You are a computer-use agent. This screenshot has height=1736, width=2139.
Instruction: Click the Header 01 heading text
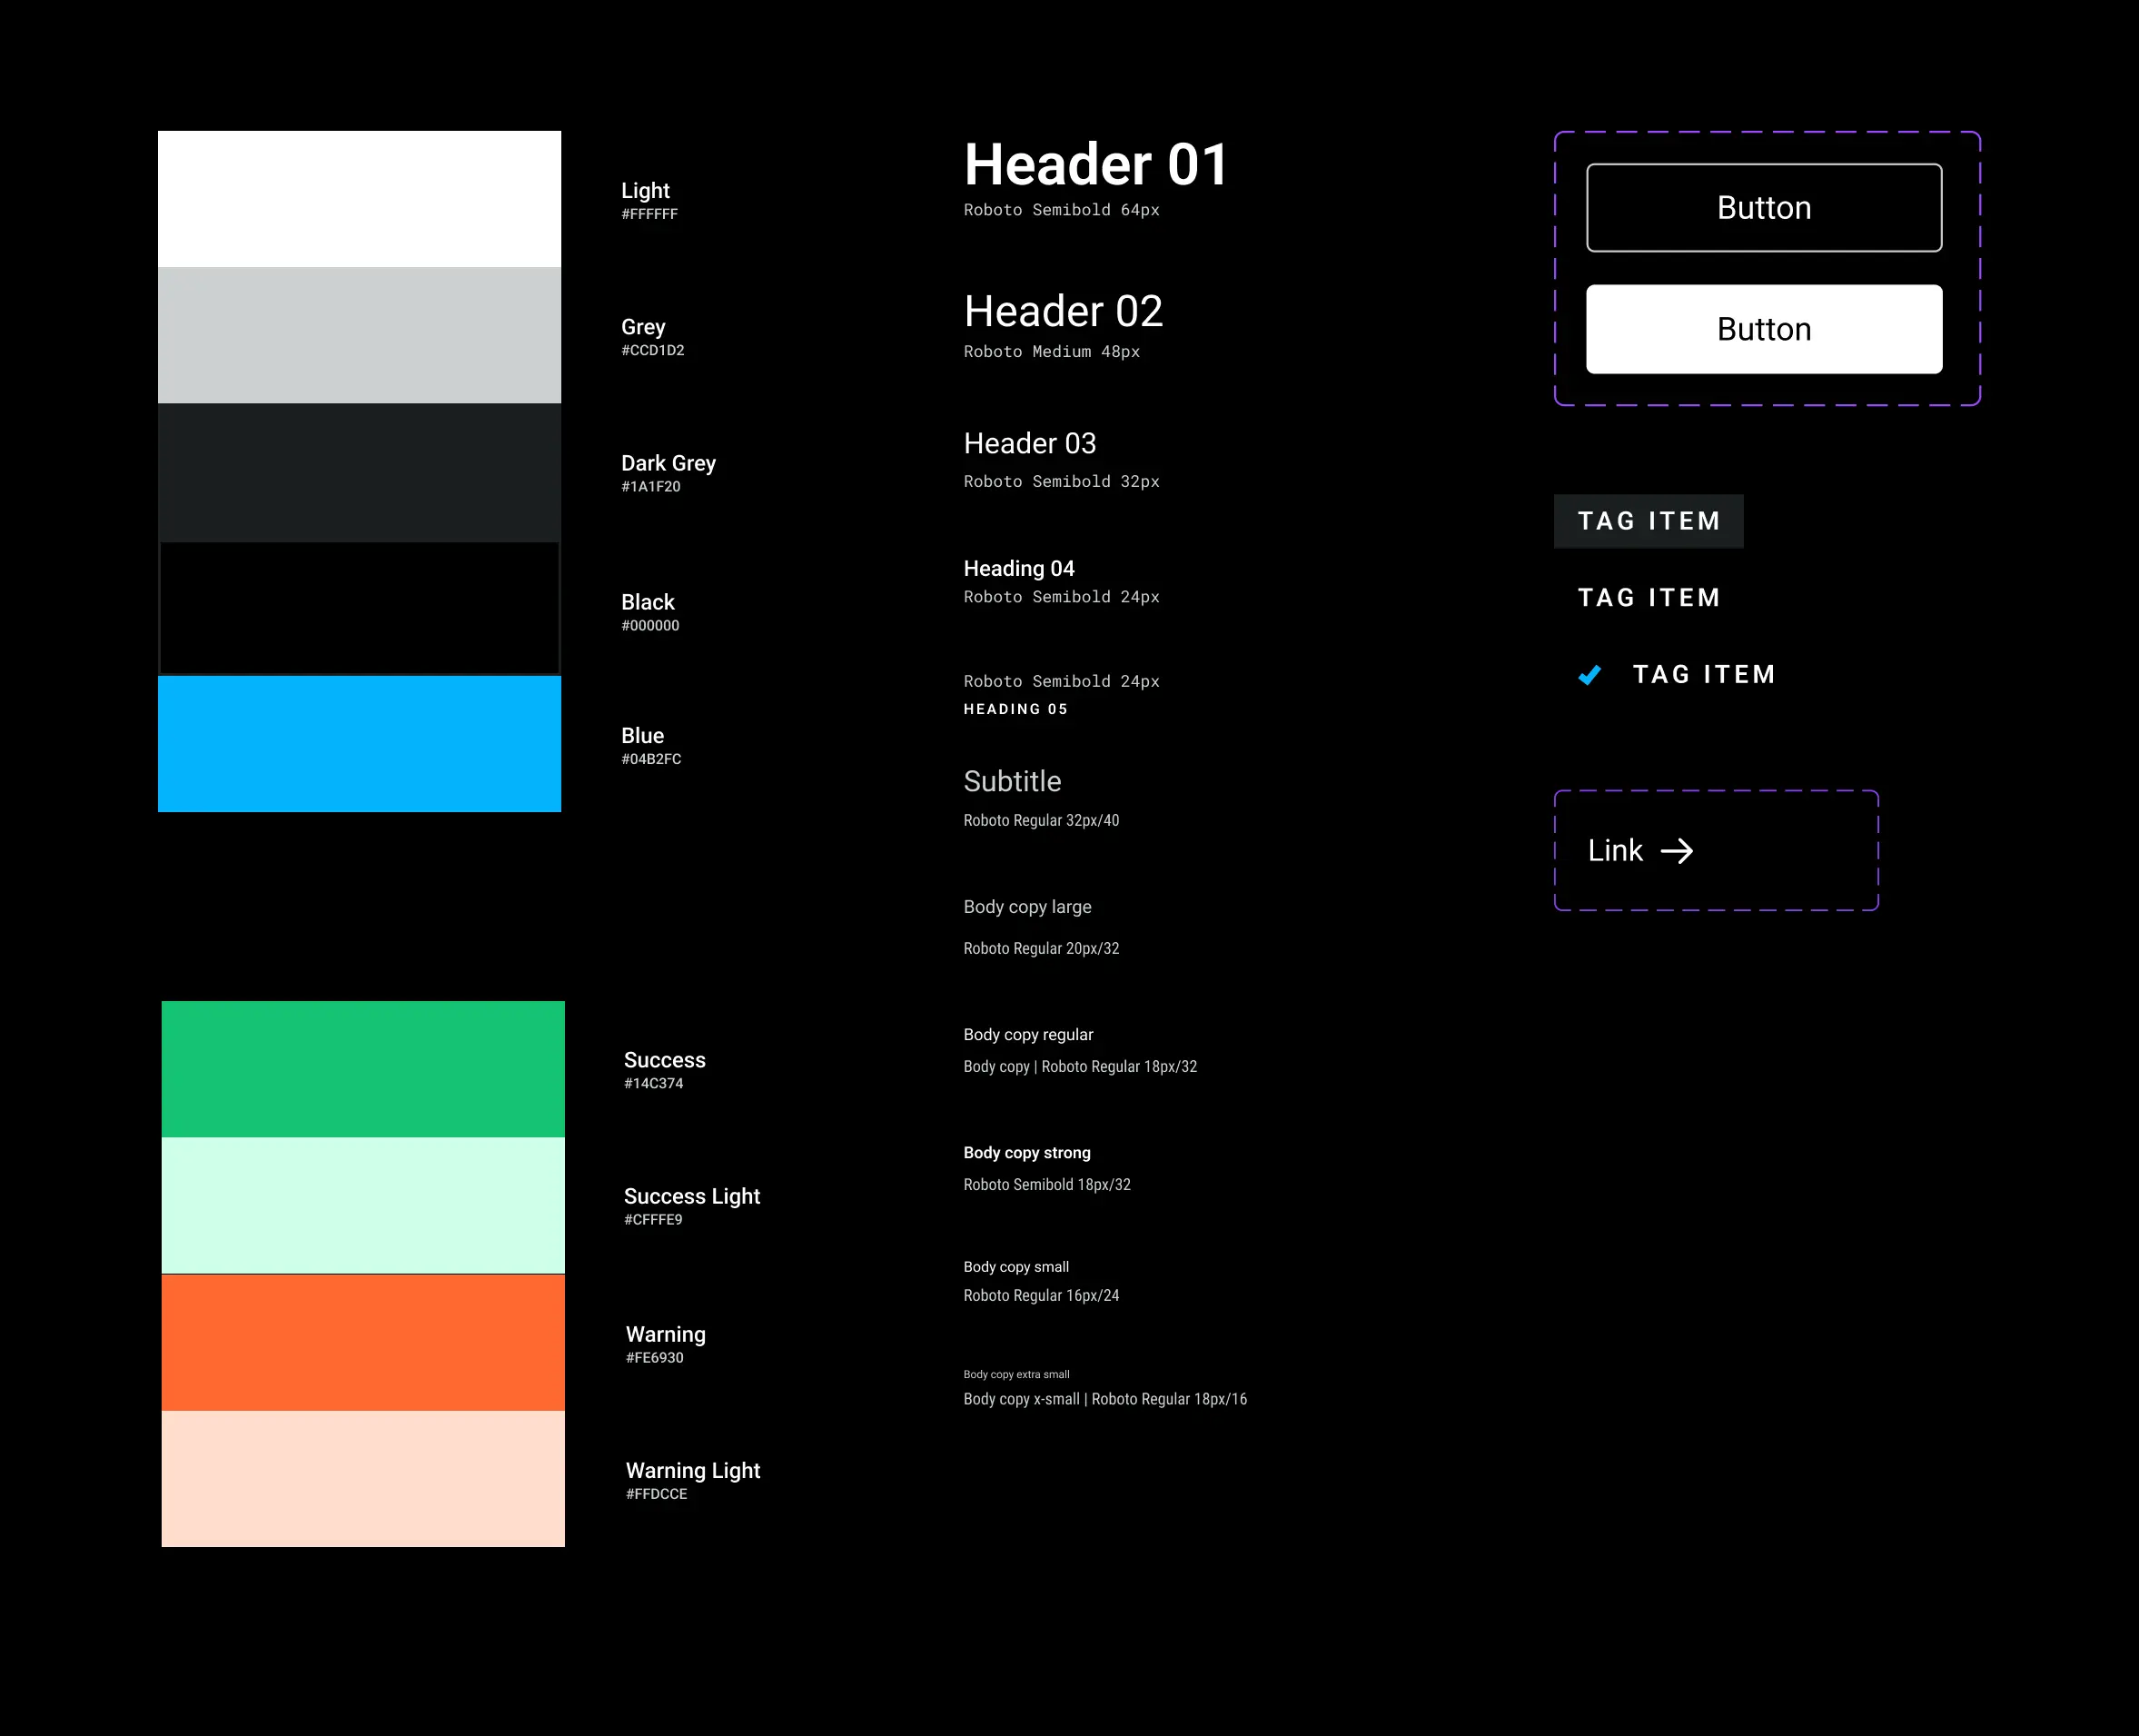tap(1095, 165)
